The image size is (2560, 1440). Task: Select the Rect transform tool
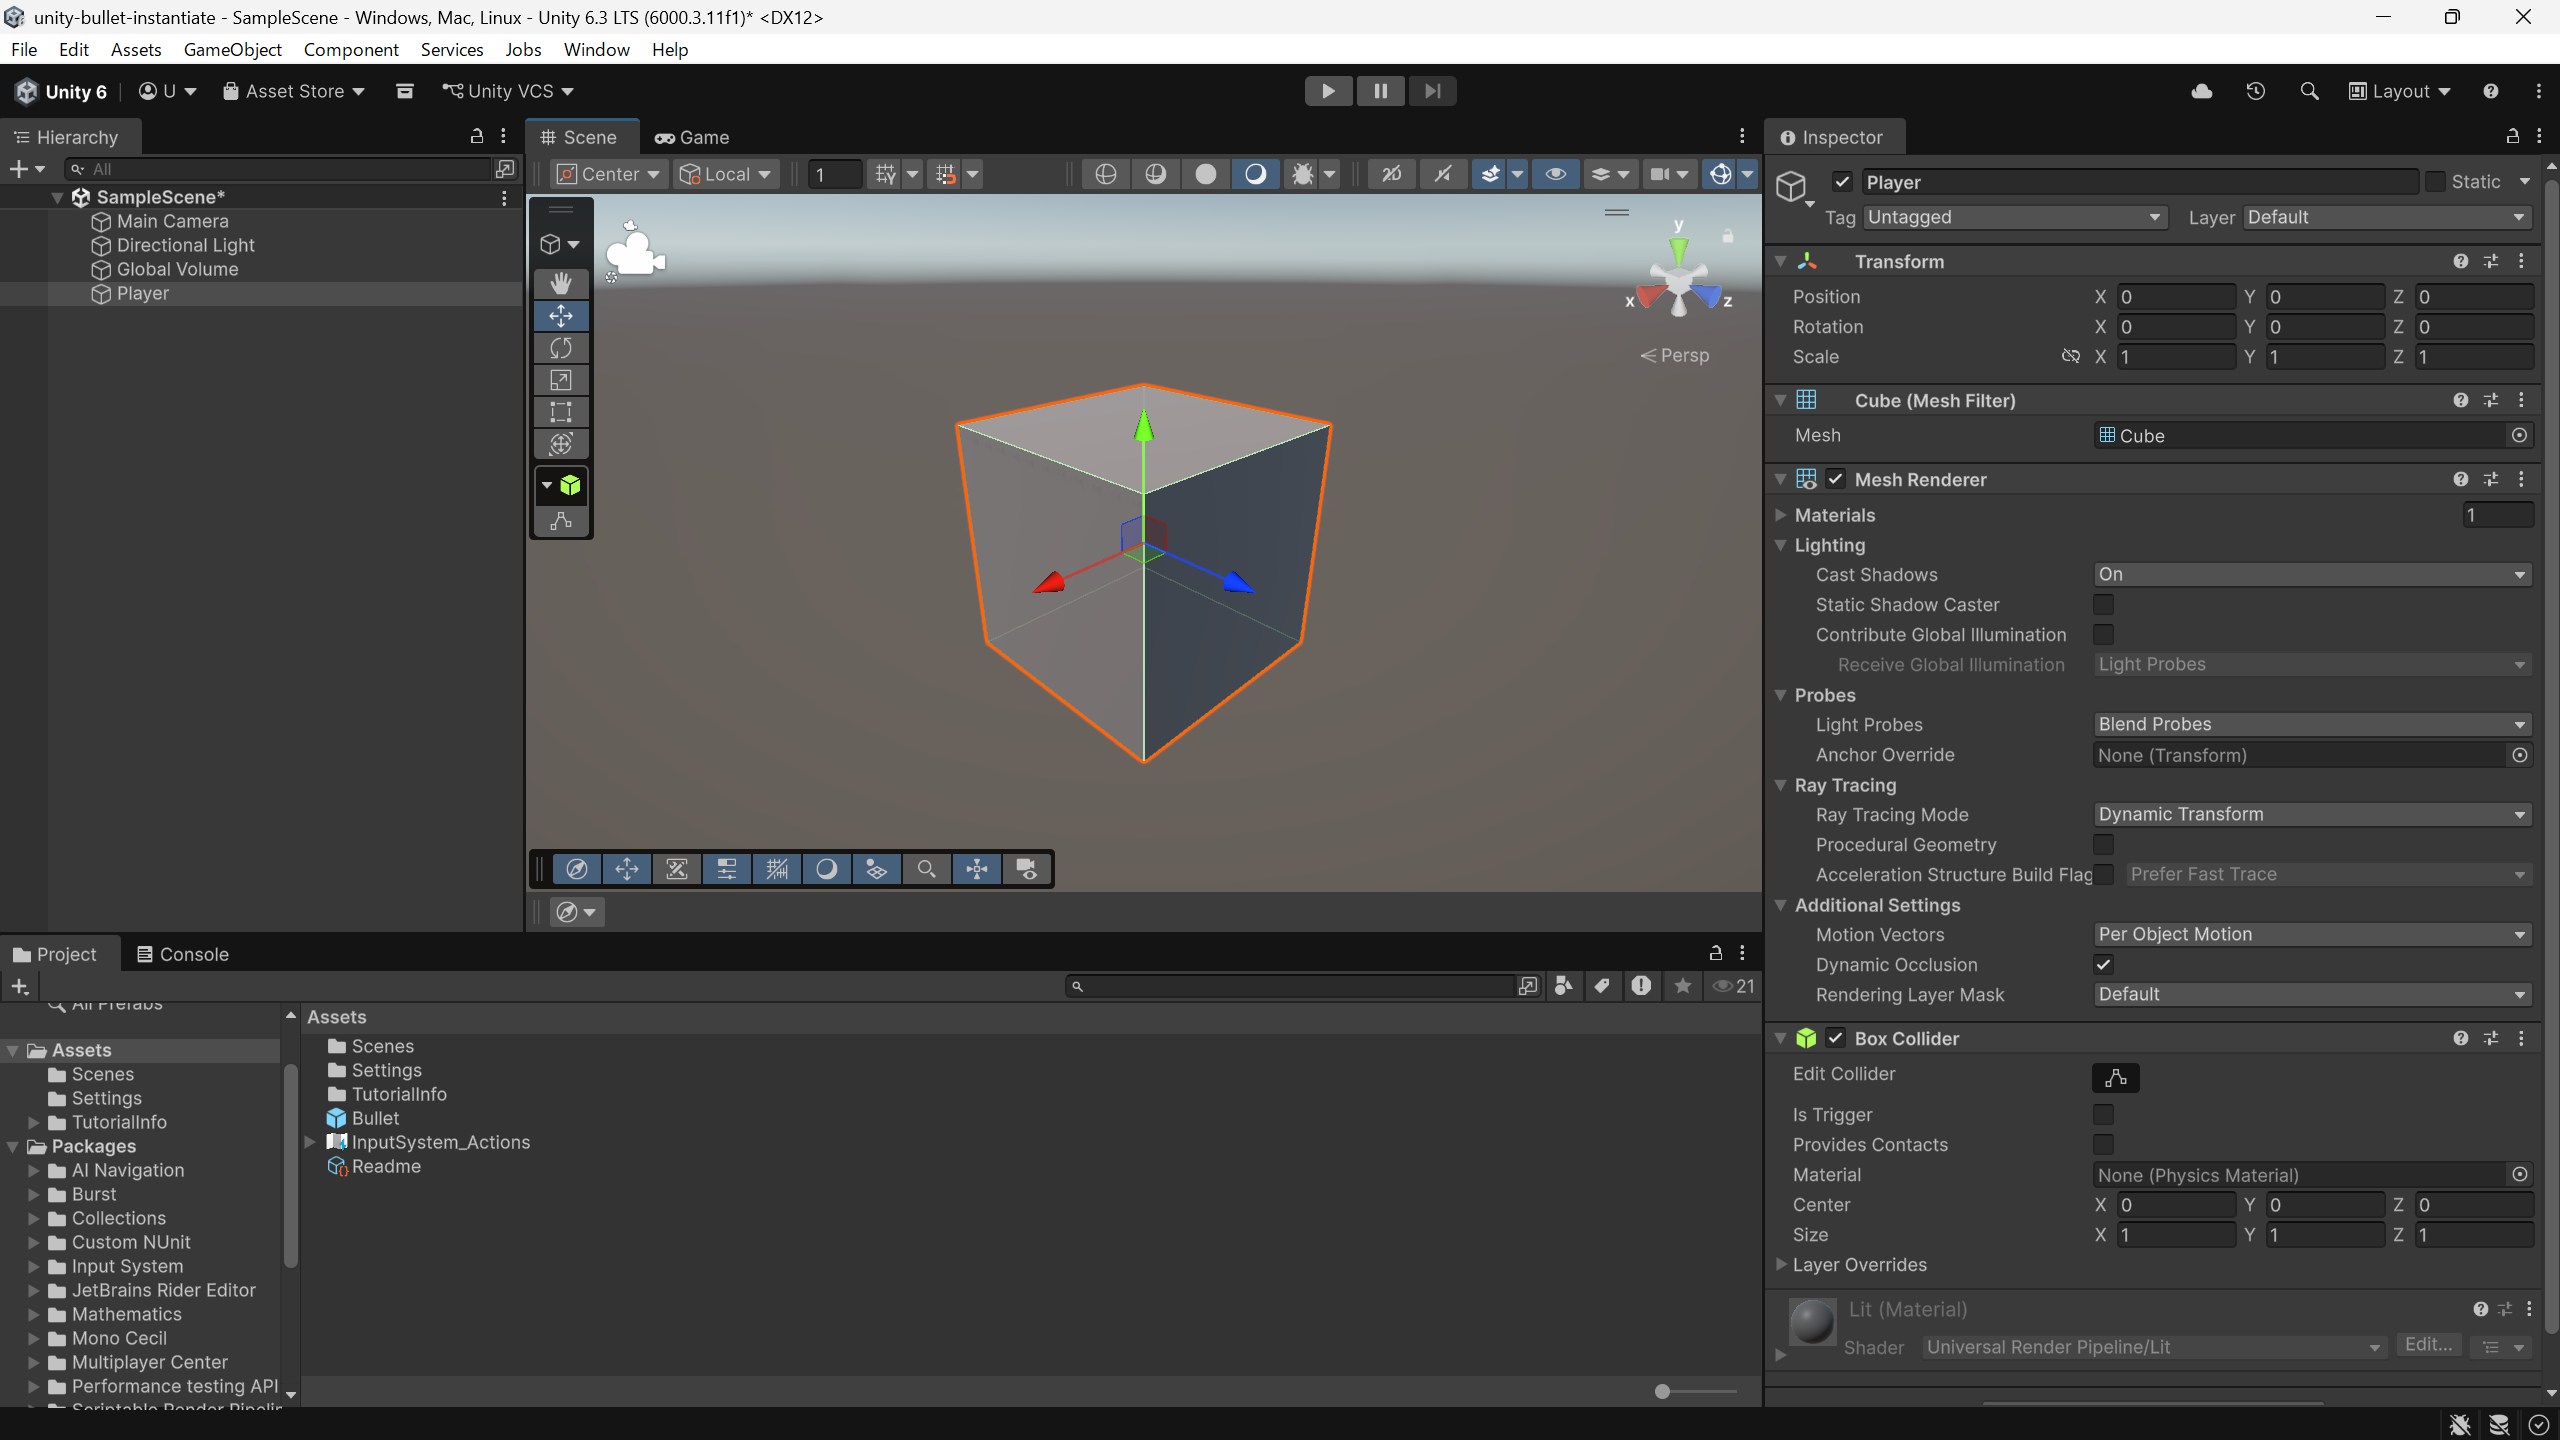(x=561, y=412)
